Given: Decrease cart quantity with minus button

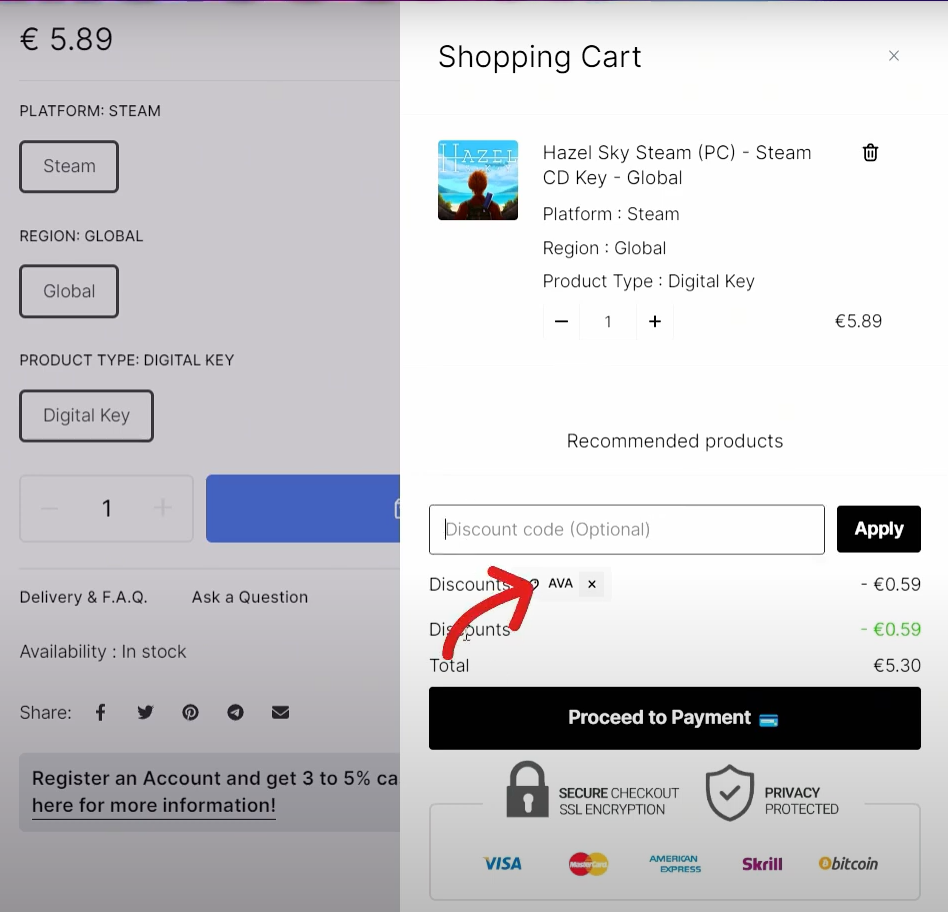Looking at the screenshot, I should pos(561,321).
